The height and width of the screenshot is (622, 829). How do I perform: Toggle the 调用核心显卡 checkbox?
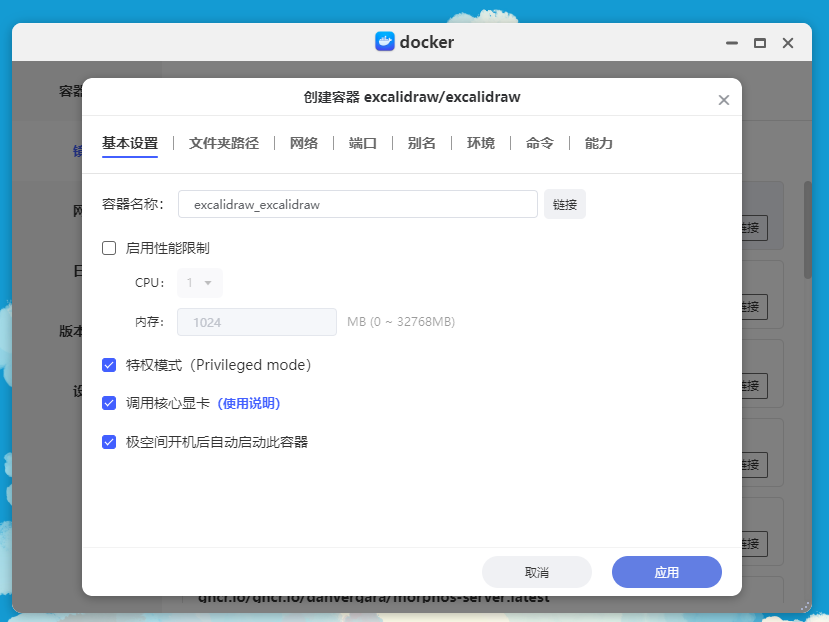[109, 404]
